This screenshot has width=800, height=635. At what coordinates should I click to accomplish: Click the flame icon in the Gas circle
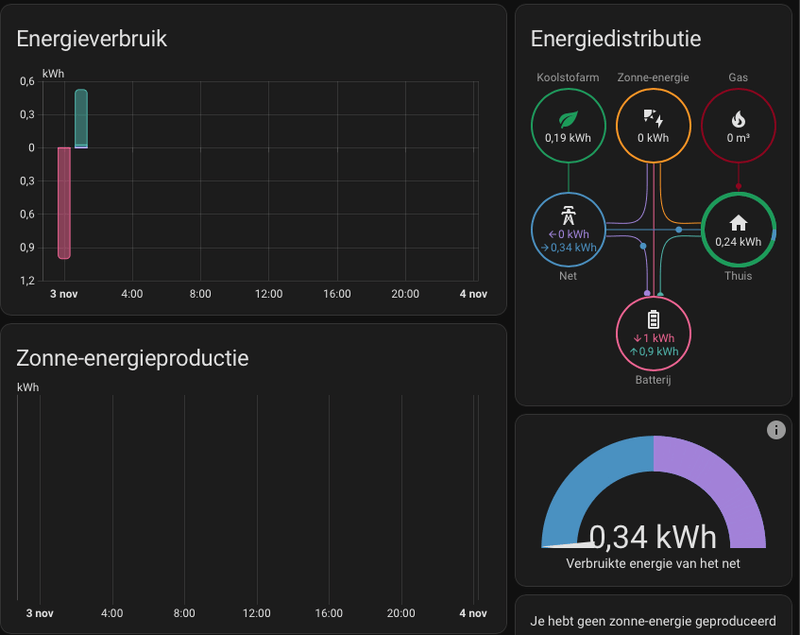738,119
